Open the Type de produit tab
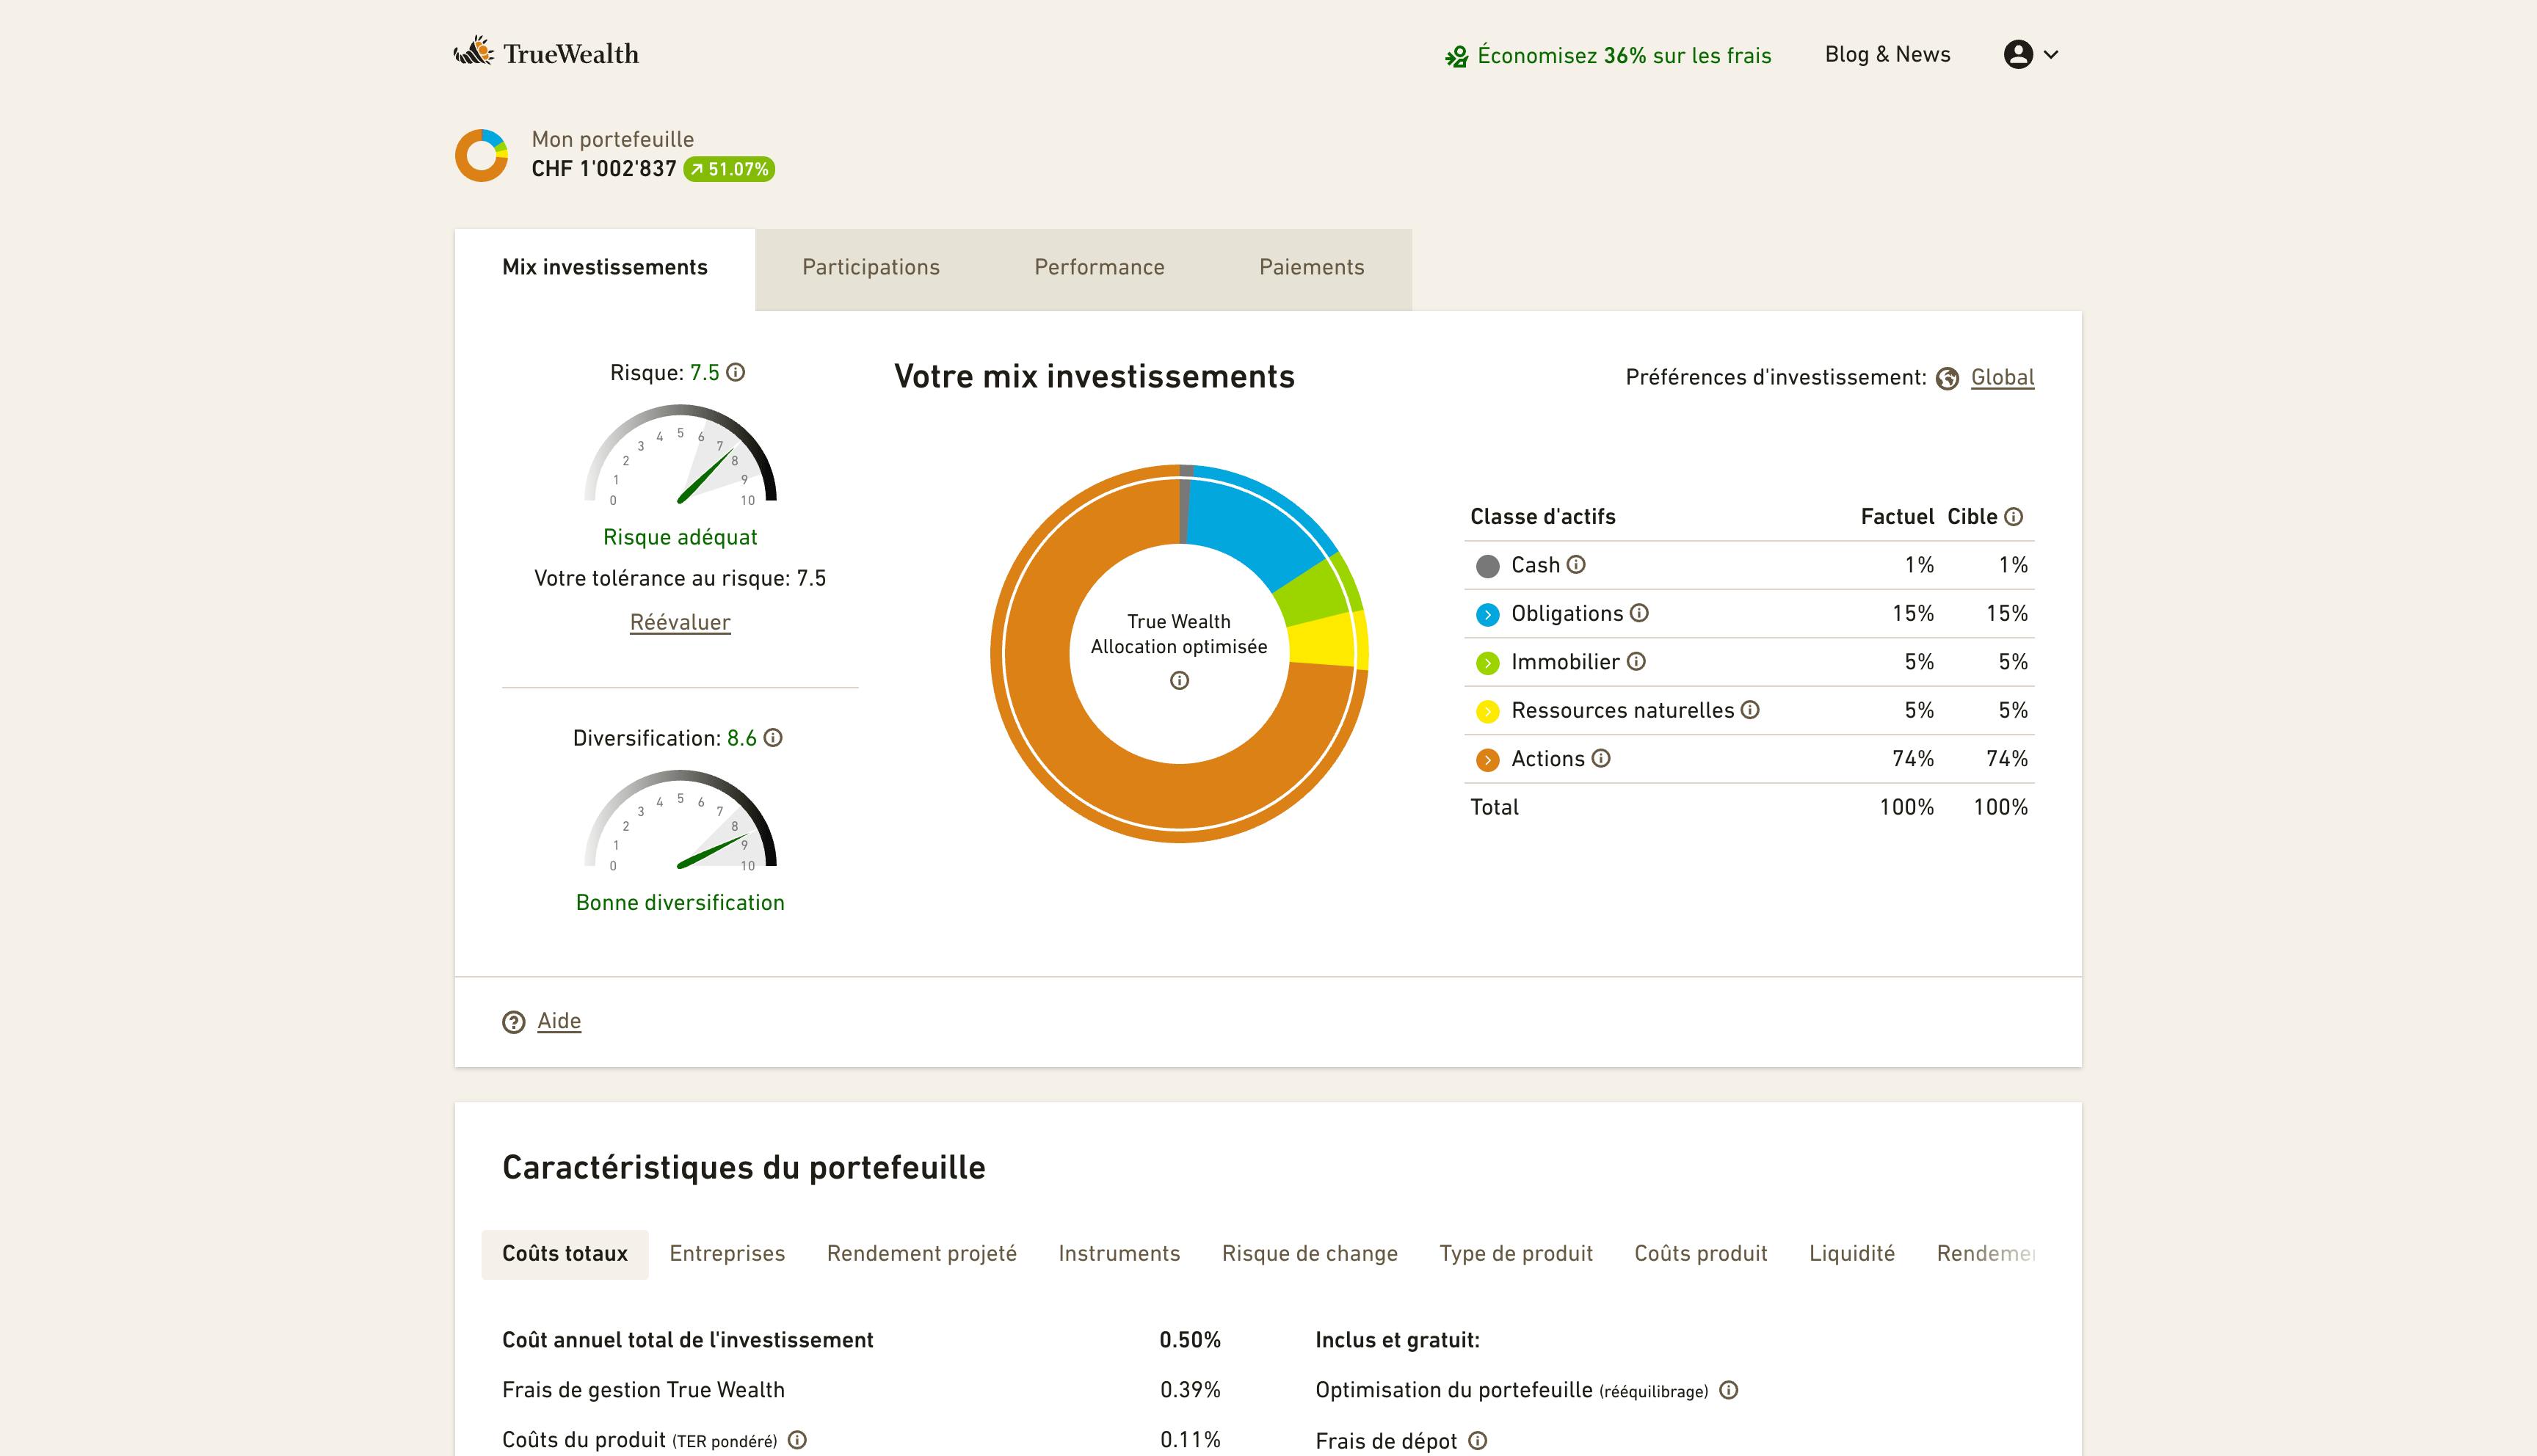Viewport: 2537px width, 1456px height. tap(1515, 1254)
